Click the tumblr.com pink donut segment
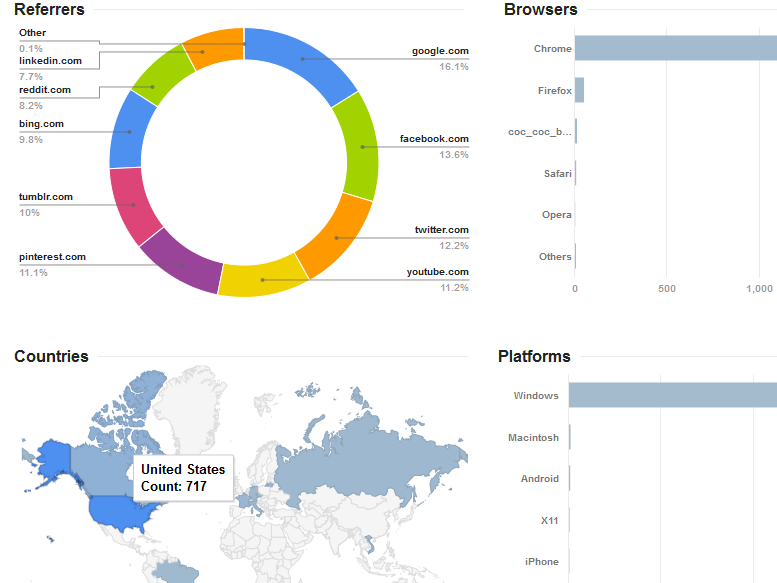 point(133,205)
